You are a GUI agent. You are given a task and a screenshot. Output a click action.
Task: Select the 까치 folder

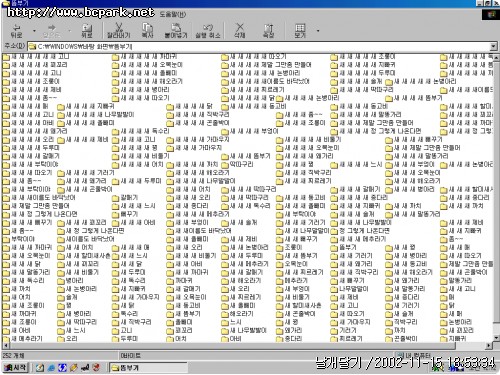pyautogui.click(x=396, y=330)
